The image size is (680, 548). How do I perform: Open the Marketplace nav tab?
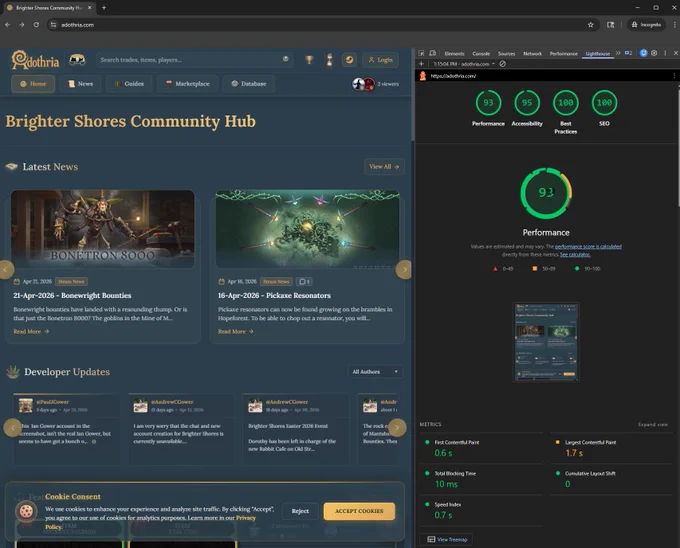coord(187,84)
